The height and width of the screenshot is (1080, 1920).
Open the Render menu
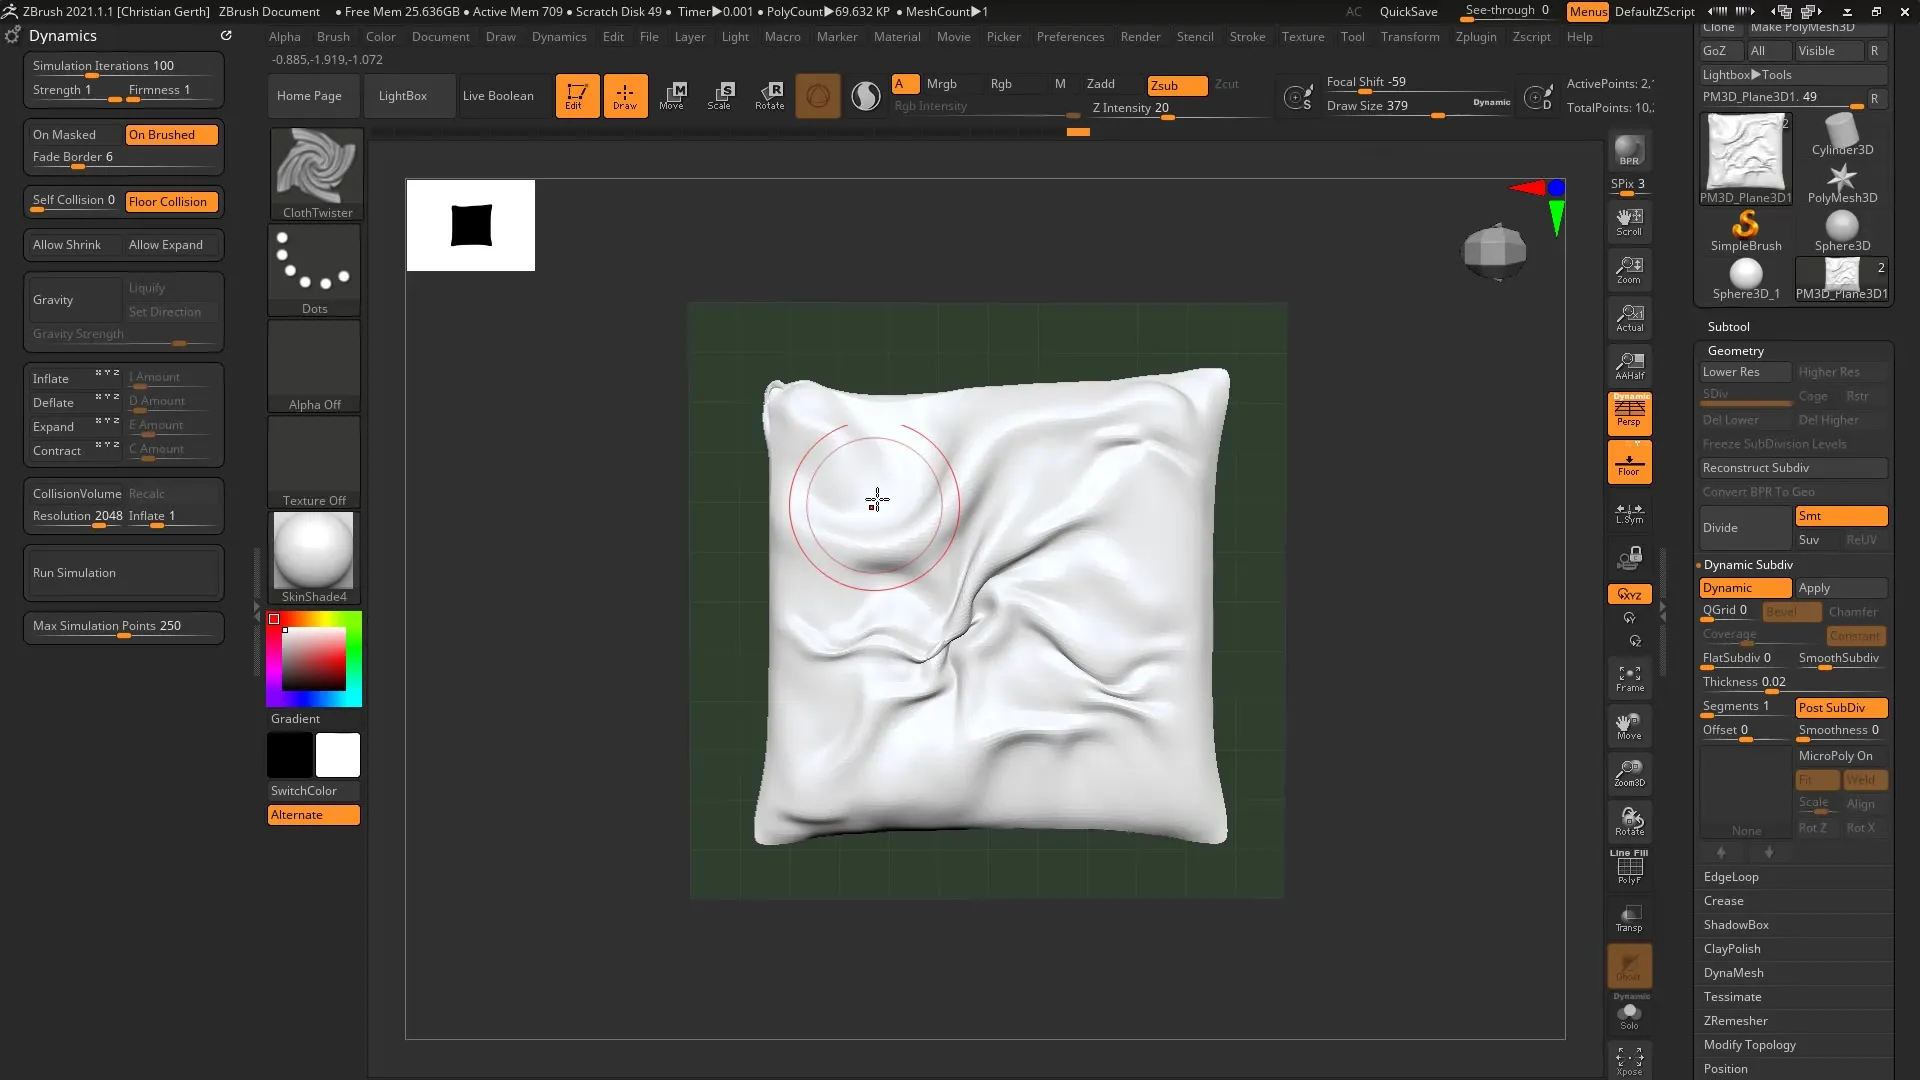pyautogui.click(x=1140, y=37)
